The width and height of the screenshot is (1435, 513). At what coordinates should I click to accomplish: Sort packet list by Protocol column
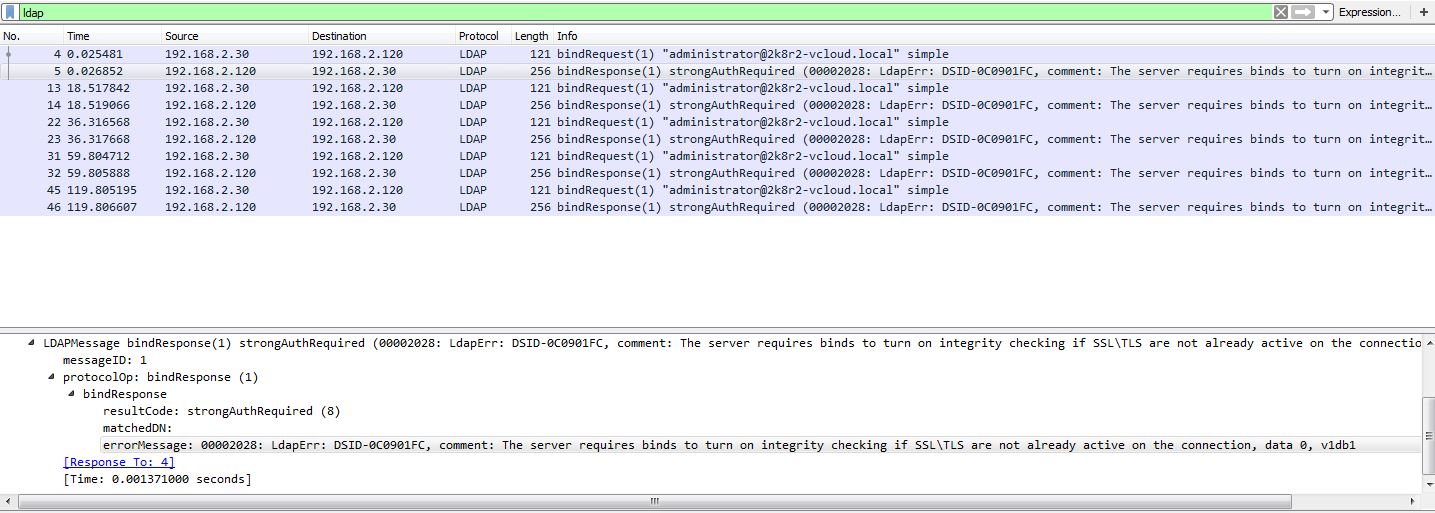point(478,36)
